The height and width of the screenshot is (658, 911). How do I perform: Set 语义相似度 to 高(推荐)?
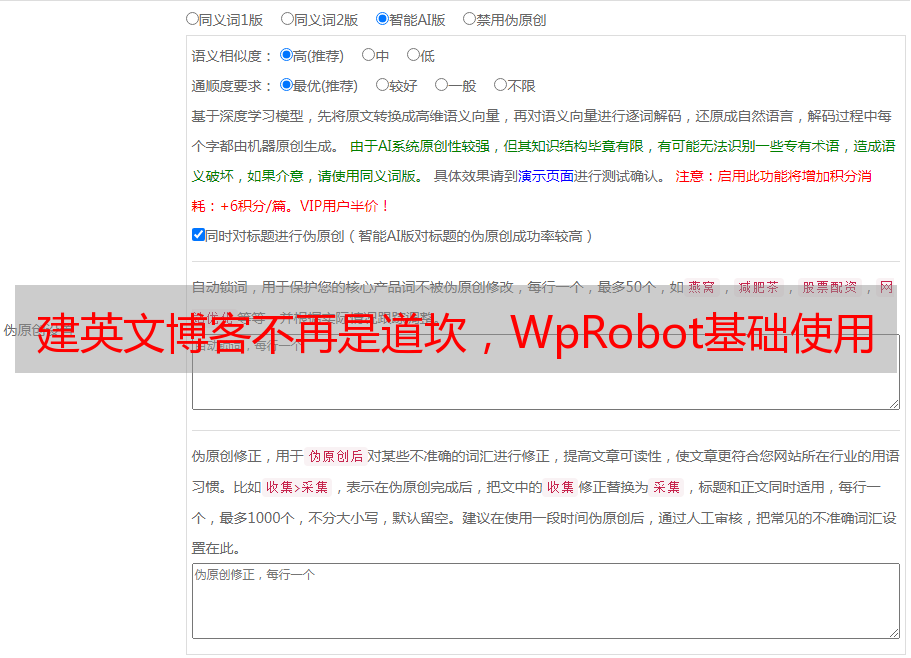286,55
